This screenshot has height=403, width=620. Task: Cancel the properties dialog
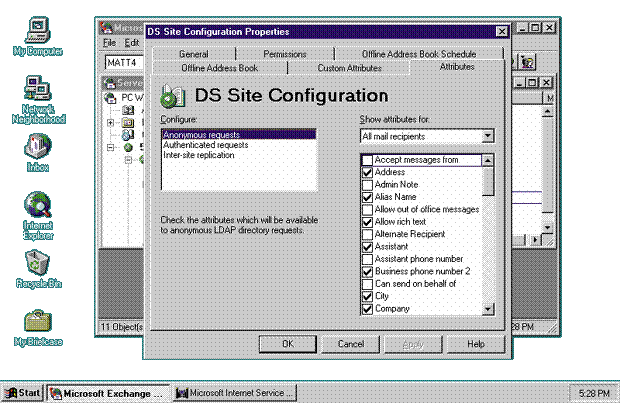click(x=351, y=344)
